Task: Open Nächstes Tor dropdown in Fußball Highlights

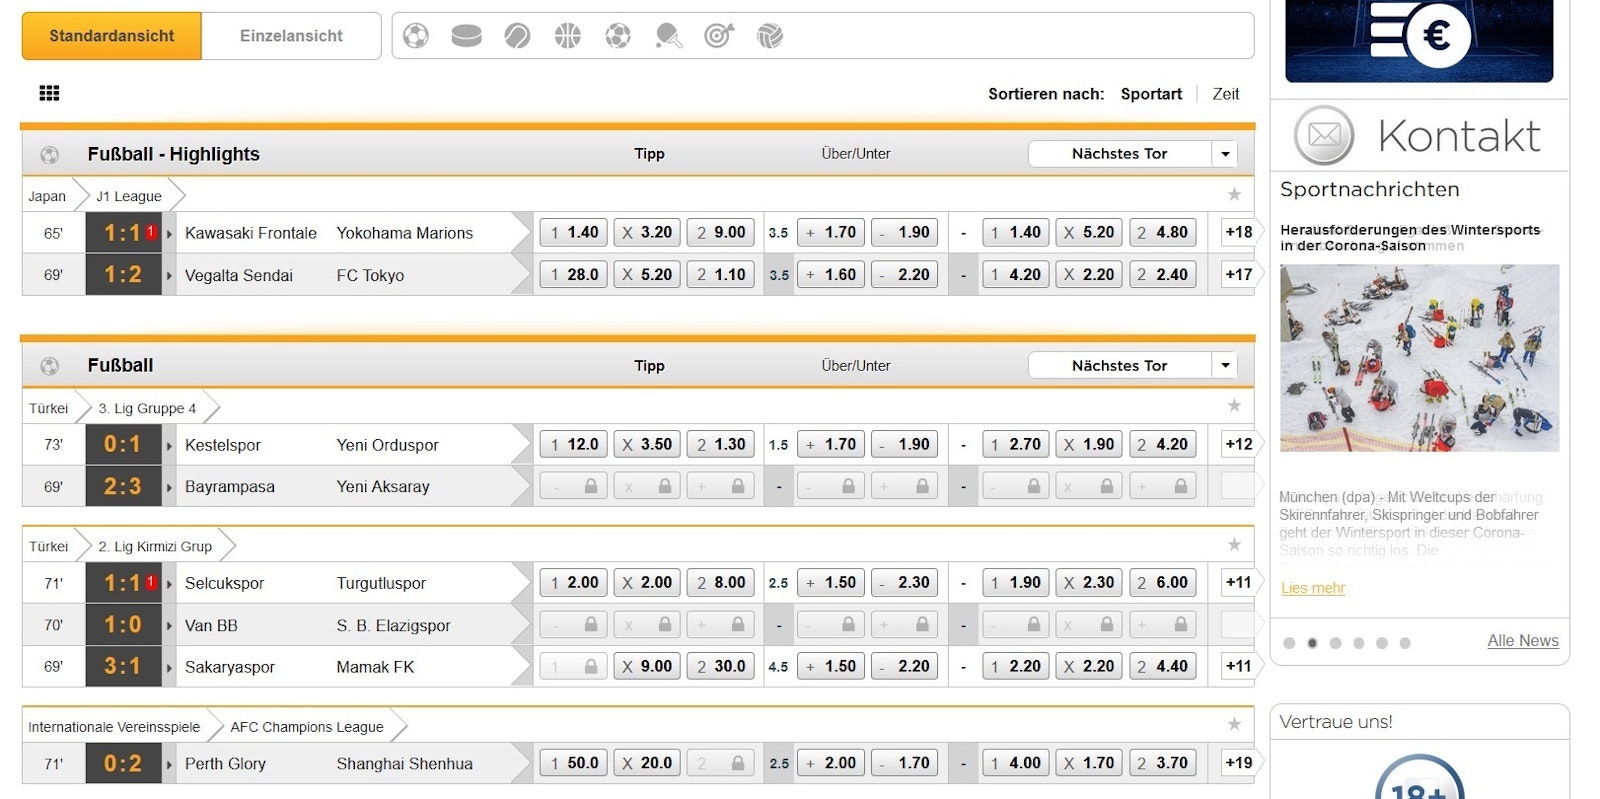Action: (x=1225, y=154)
